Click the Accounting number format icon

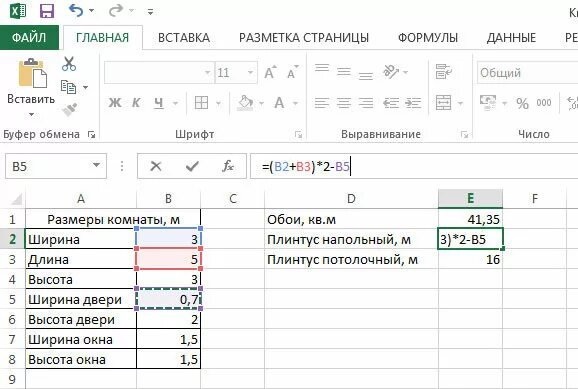488,103
